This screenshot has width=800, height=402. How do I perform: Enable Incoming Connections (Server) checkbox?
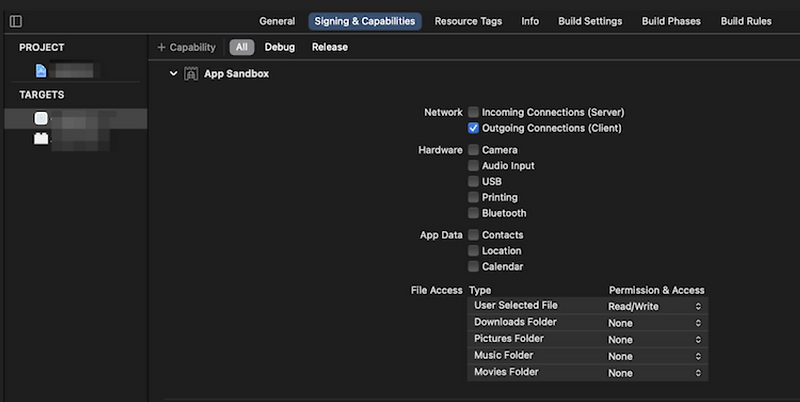pos(474,113)
